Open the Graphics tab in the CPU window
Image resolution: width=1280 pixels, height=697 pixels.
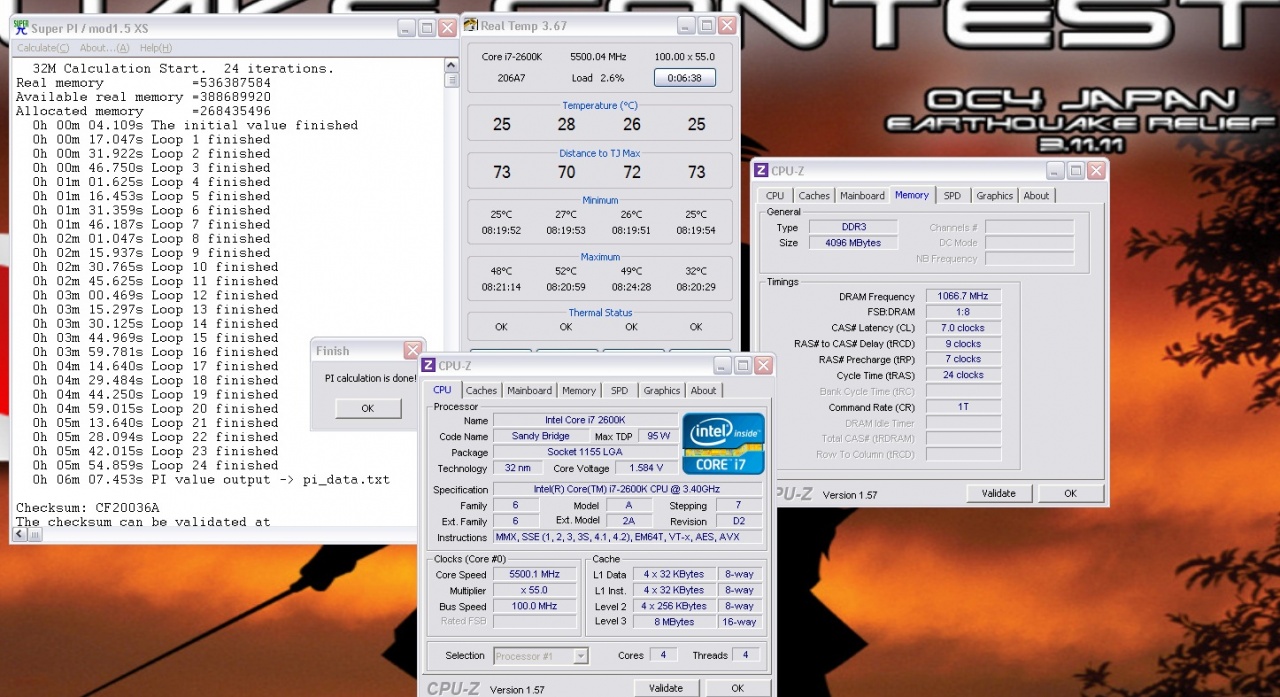(x=661, y=391)
